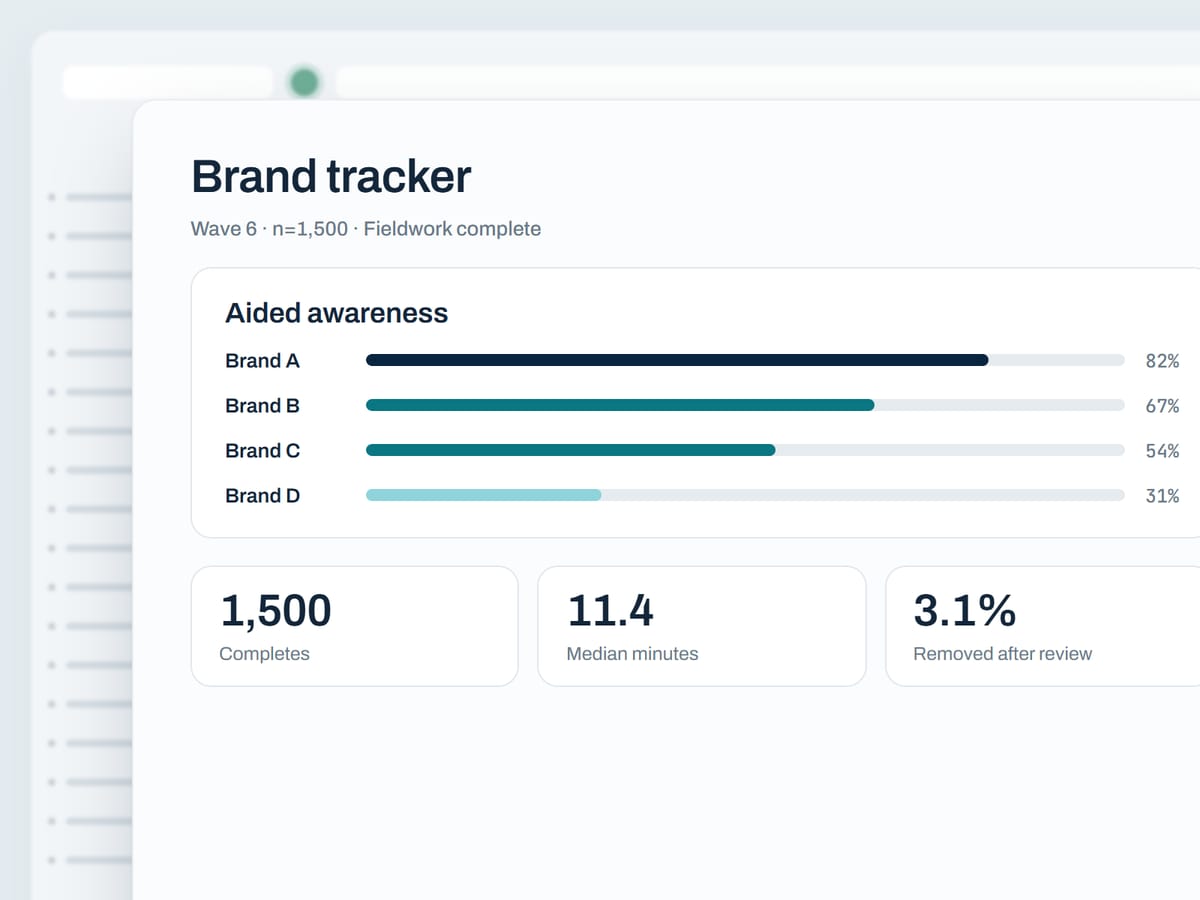The width and height of the screenshot is (1200, 900).
Task: Select the Brand B label
Action: pos(262,406)
